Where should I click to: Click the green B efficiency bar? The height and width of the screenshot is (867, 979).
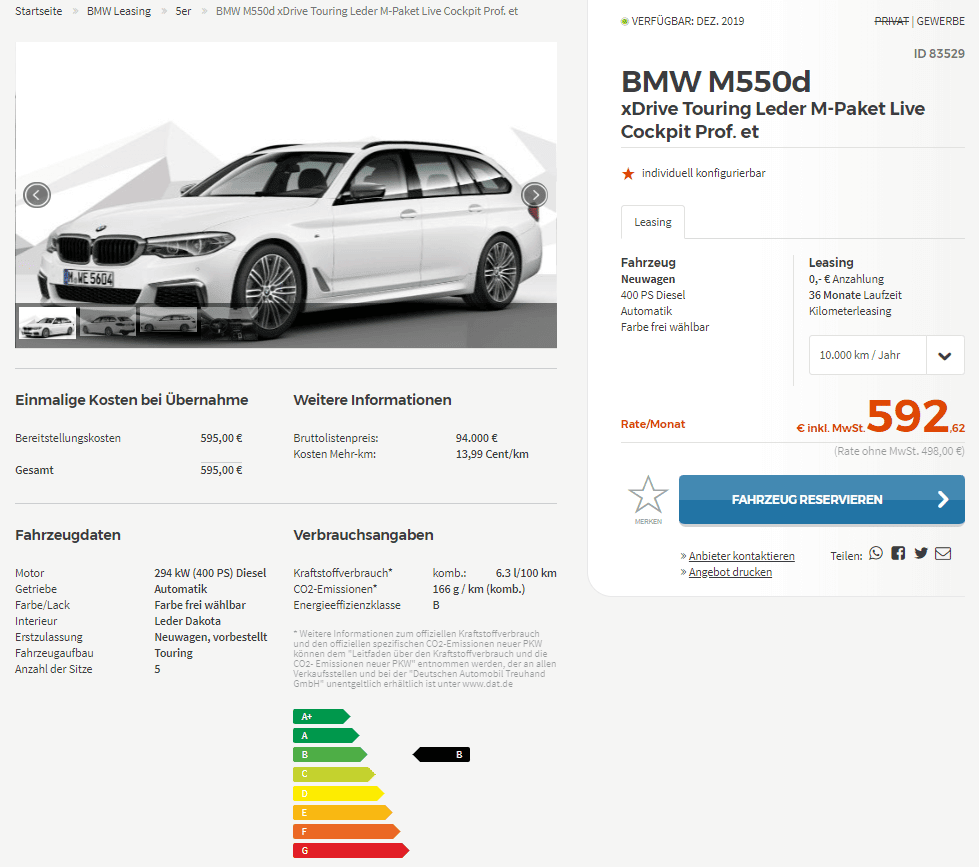330,755
